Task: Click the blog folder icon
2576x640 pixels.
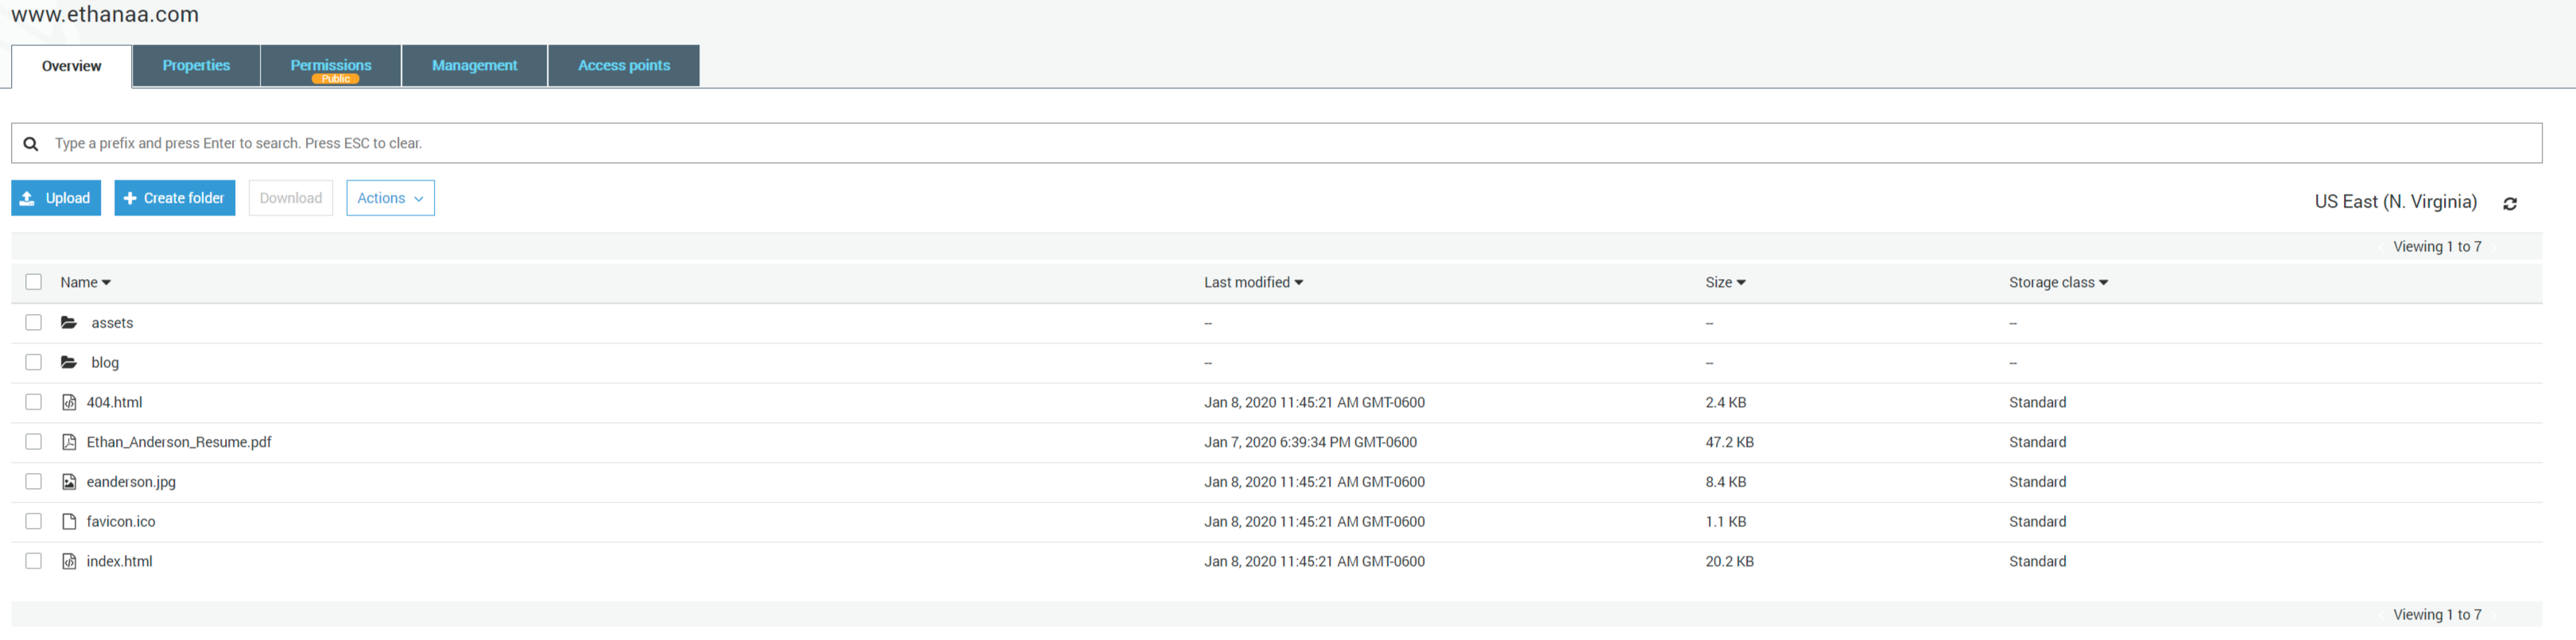Action: point(69,363)
